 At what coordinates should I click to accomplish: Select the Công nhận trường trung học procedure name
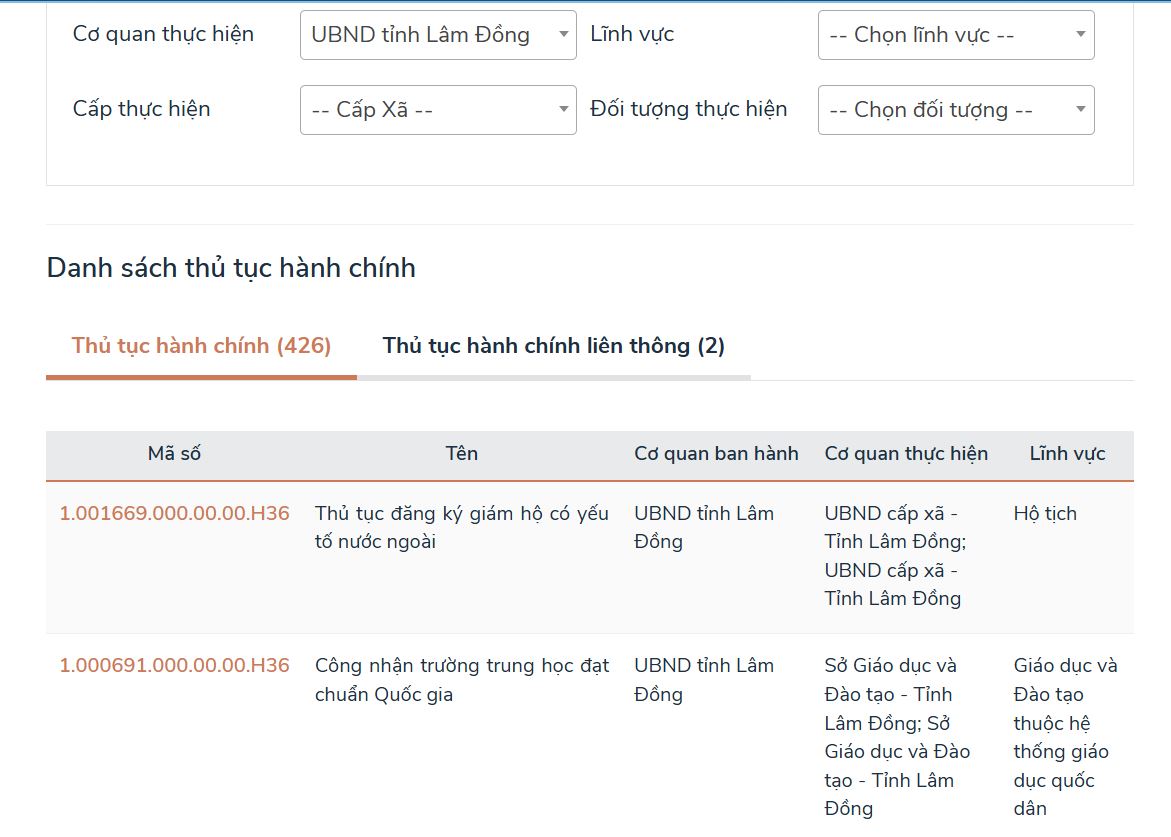[x=461, y=680]
